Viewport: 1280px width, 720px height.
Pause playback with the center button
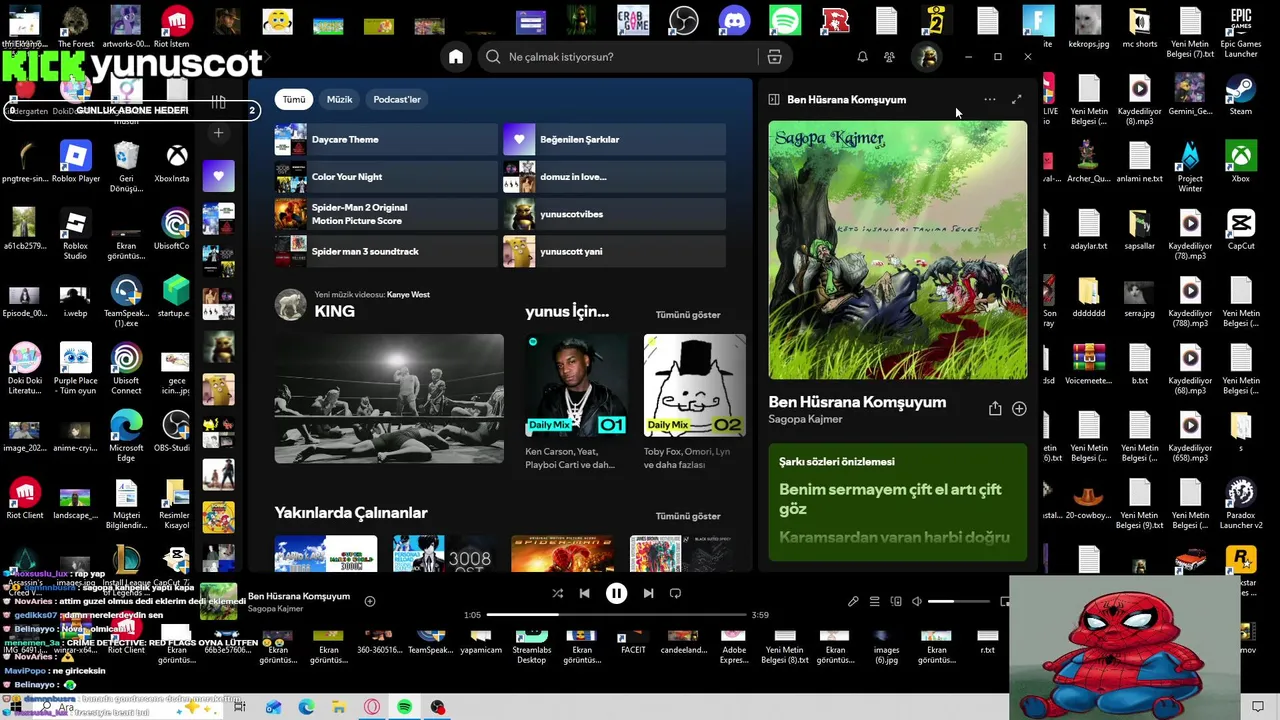pyautogui.click(x=616, y=593)
